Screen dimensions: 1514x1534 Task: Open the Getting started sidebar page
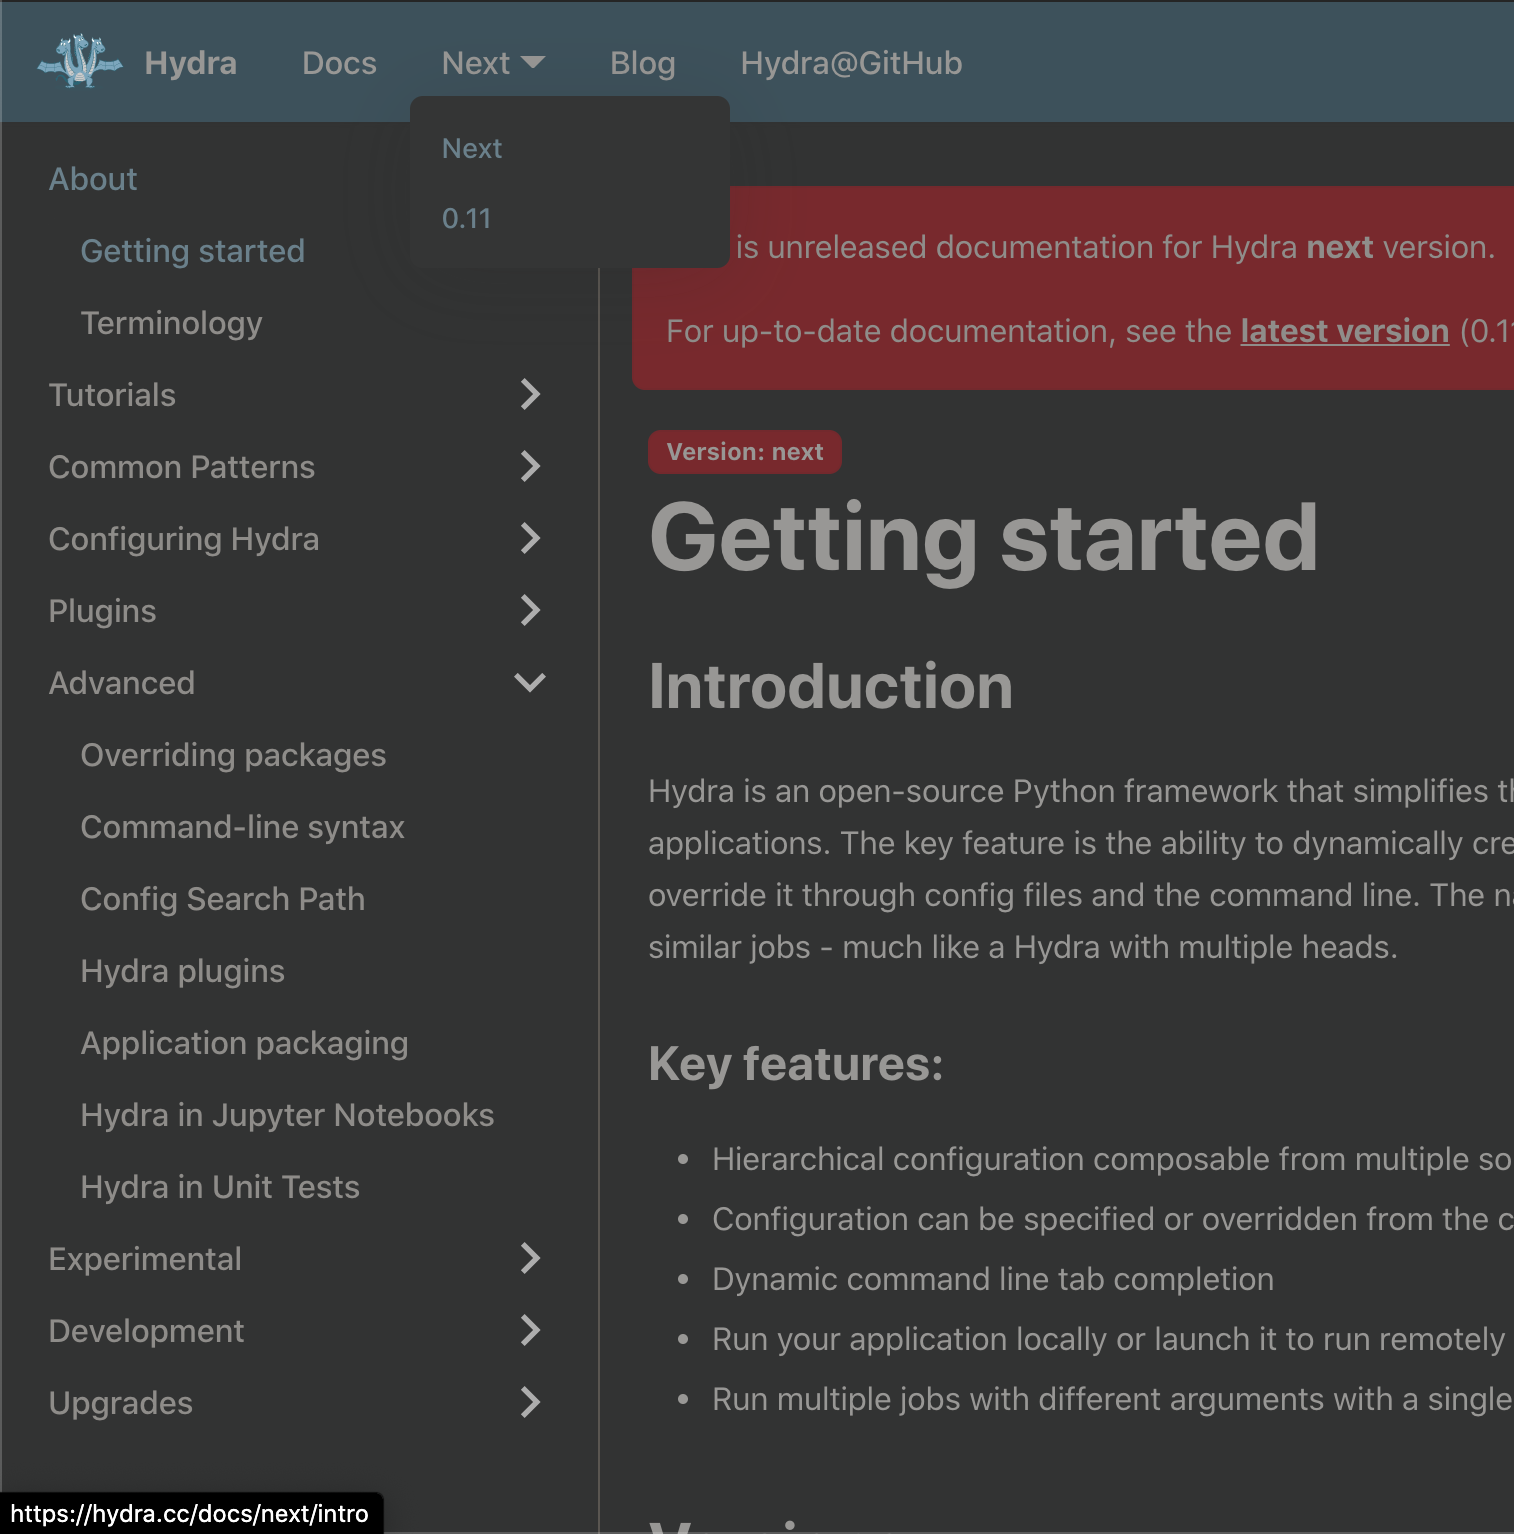(x=192, y=251)
